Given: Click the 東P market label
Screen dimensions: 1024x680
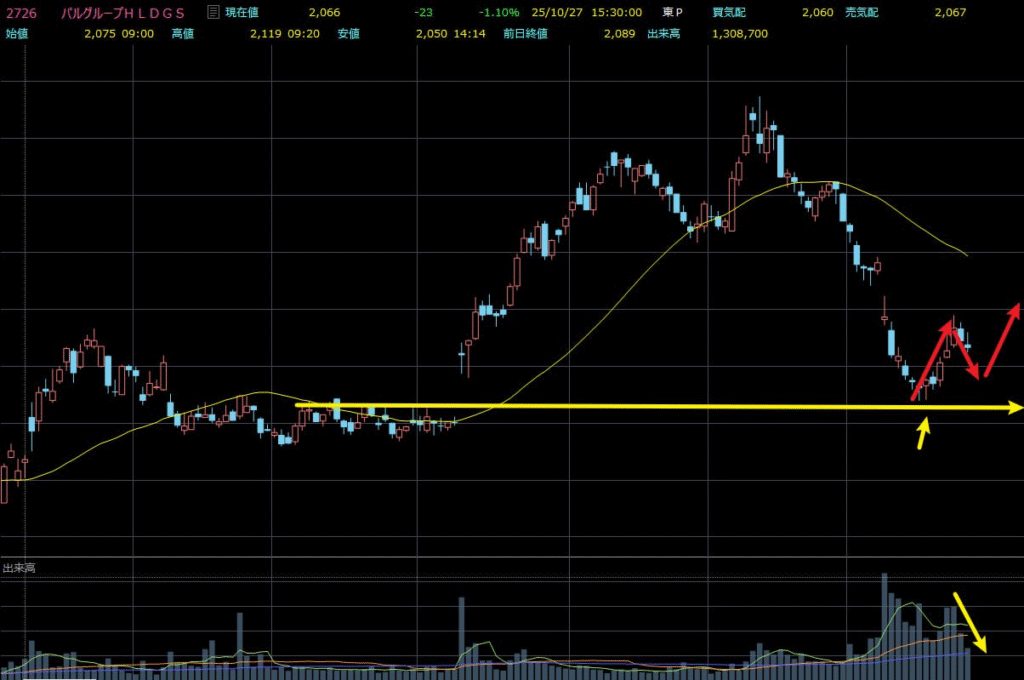Looking at the screenshot, I should pos(674,12).
